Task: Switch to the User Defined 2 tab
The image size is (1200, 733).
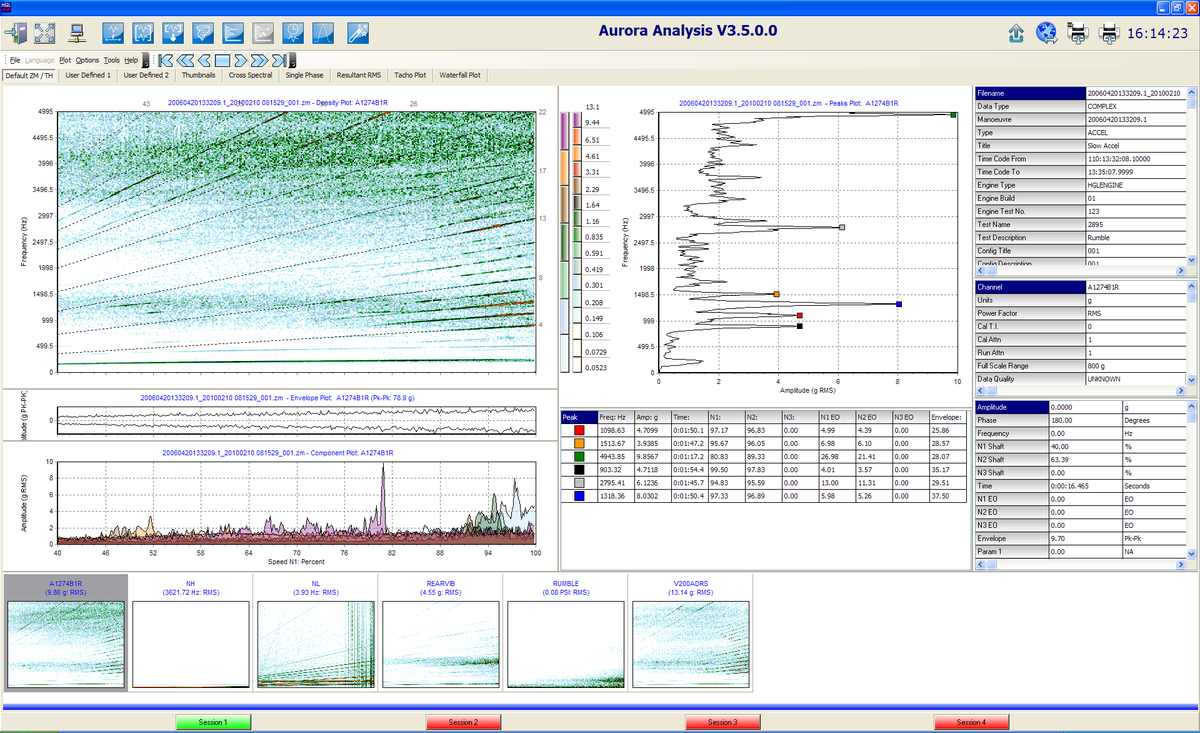Action: pyautogui.click(x=146, y=75)
